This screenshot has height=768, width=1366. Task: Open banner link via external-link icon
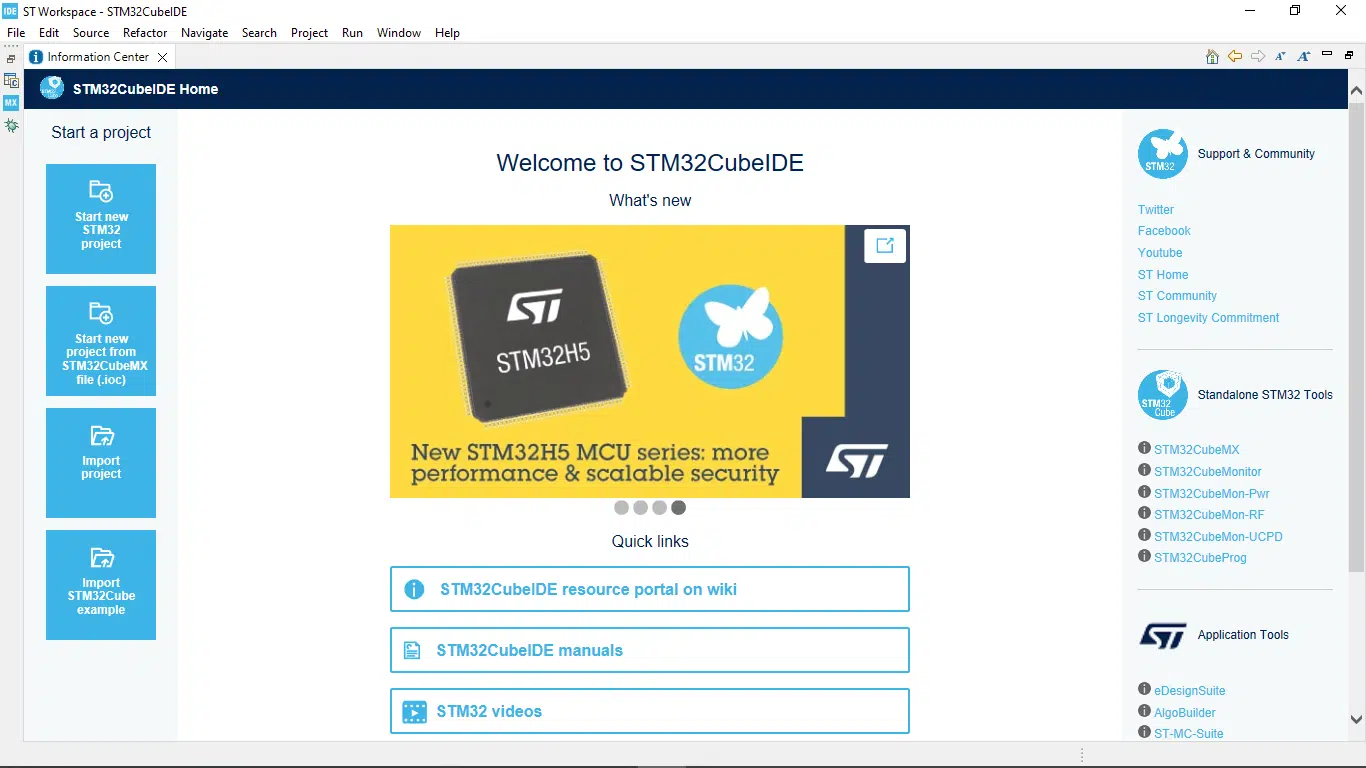(885, 245)
